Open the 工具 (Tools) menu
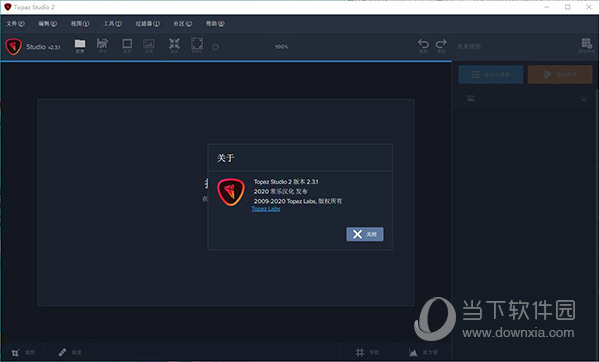599x362 pixels. (x=113, y=24)
